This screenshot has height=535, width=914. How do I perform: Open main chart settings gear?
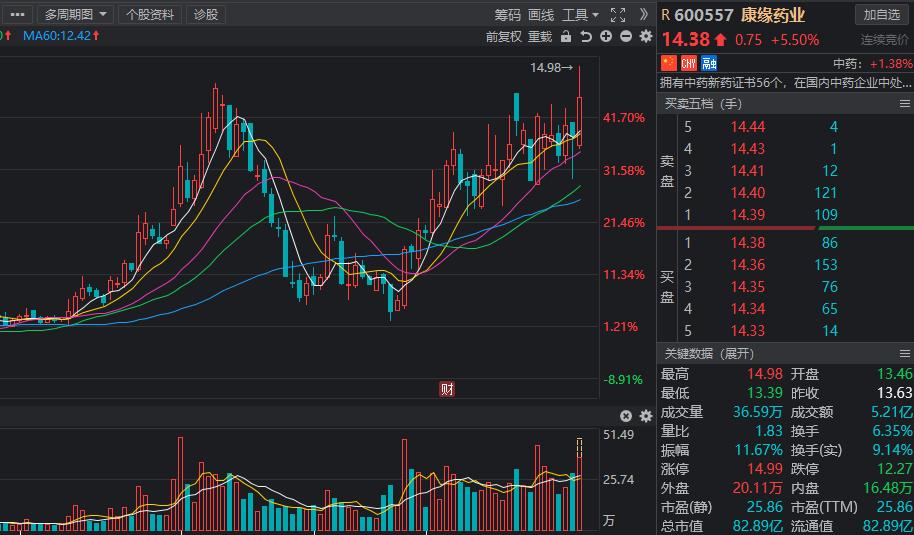coord(645,37)
